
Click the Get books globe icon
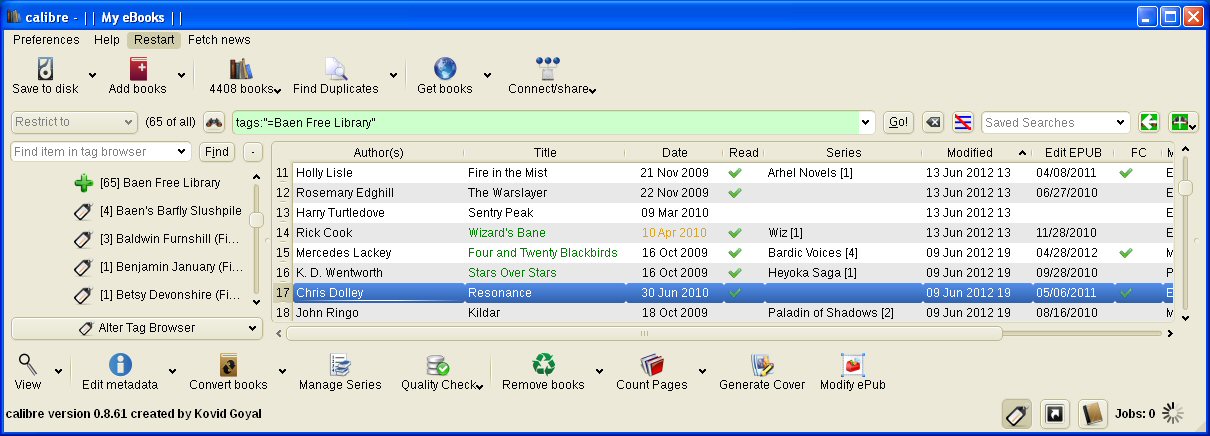445,68
